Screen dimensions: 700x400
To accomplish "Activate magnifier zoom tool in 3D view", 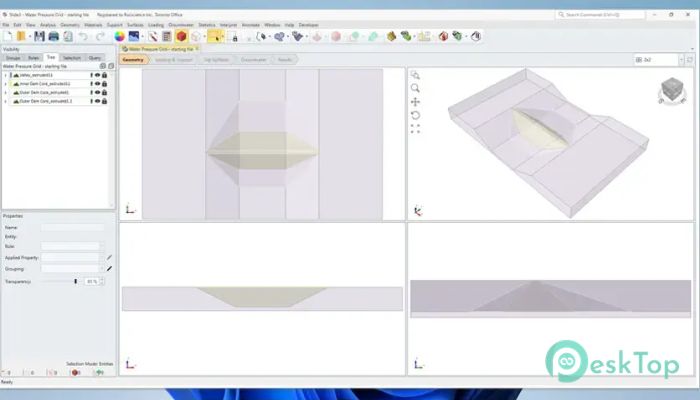I will [415, 88].
